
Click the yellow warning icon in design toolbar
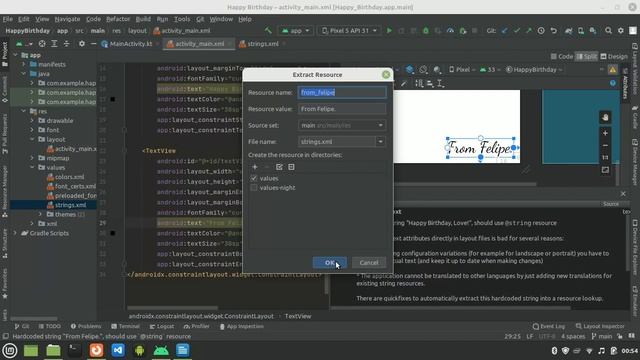pos(613,70)
